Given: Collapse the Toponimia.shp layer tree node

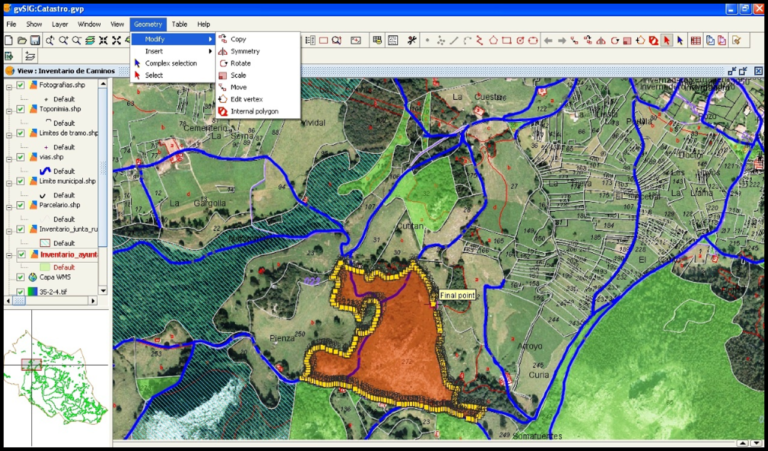Looking at the screenshot, I should pyautogui.click(x=9, y=109).
